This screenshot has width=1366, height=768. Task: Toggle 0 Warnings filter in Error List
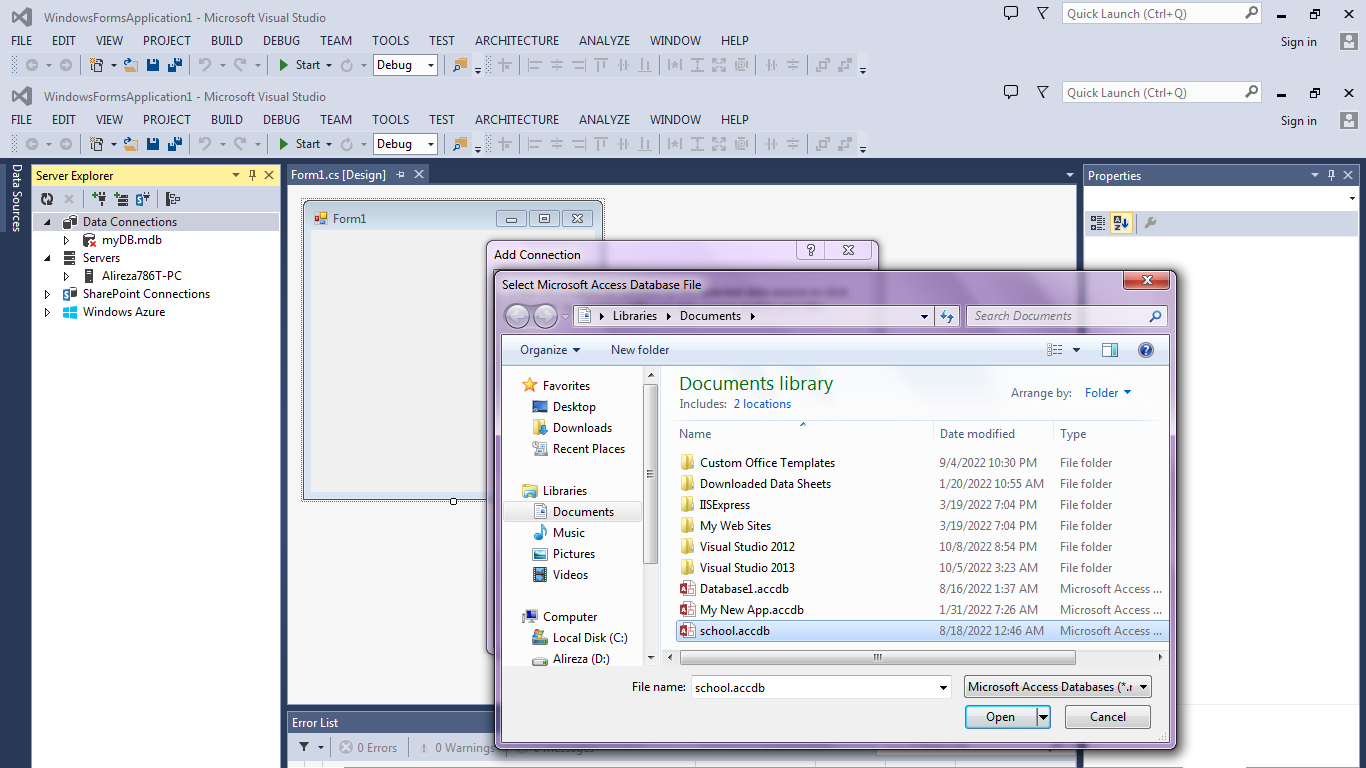[458, 747]
